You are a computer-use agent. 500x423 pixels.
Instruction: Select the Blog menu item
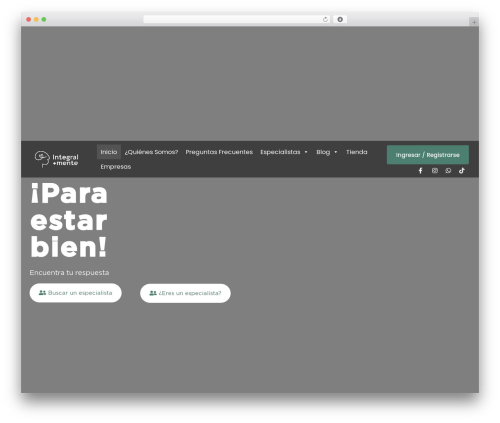(x=323, y=152)
